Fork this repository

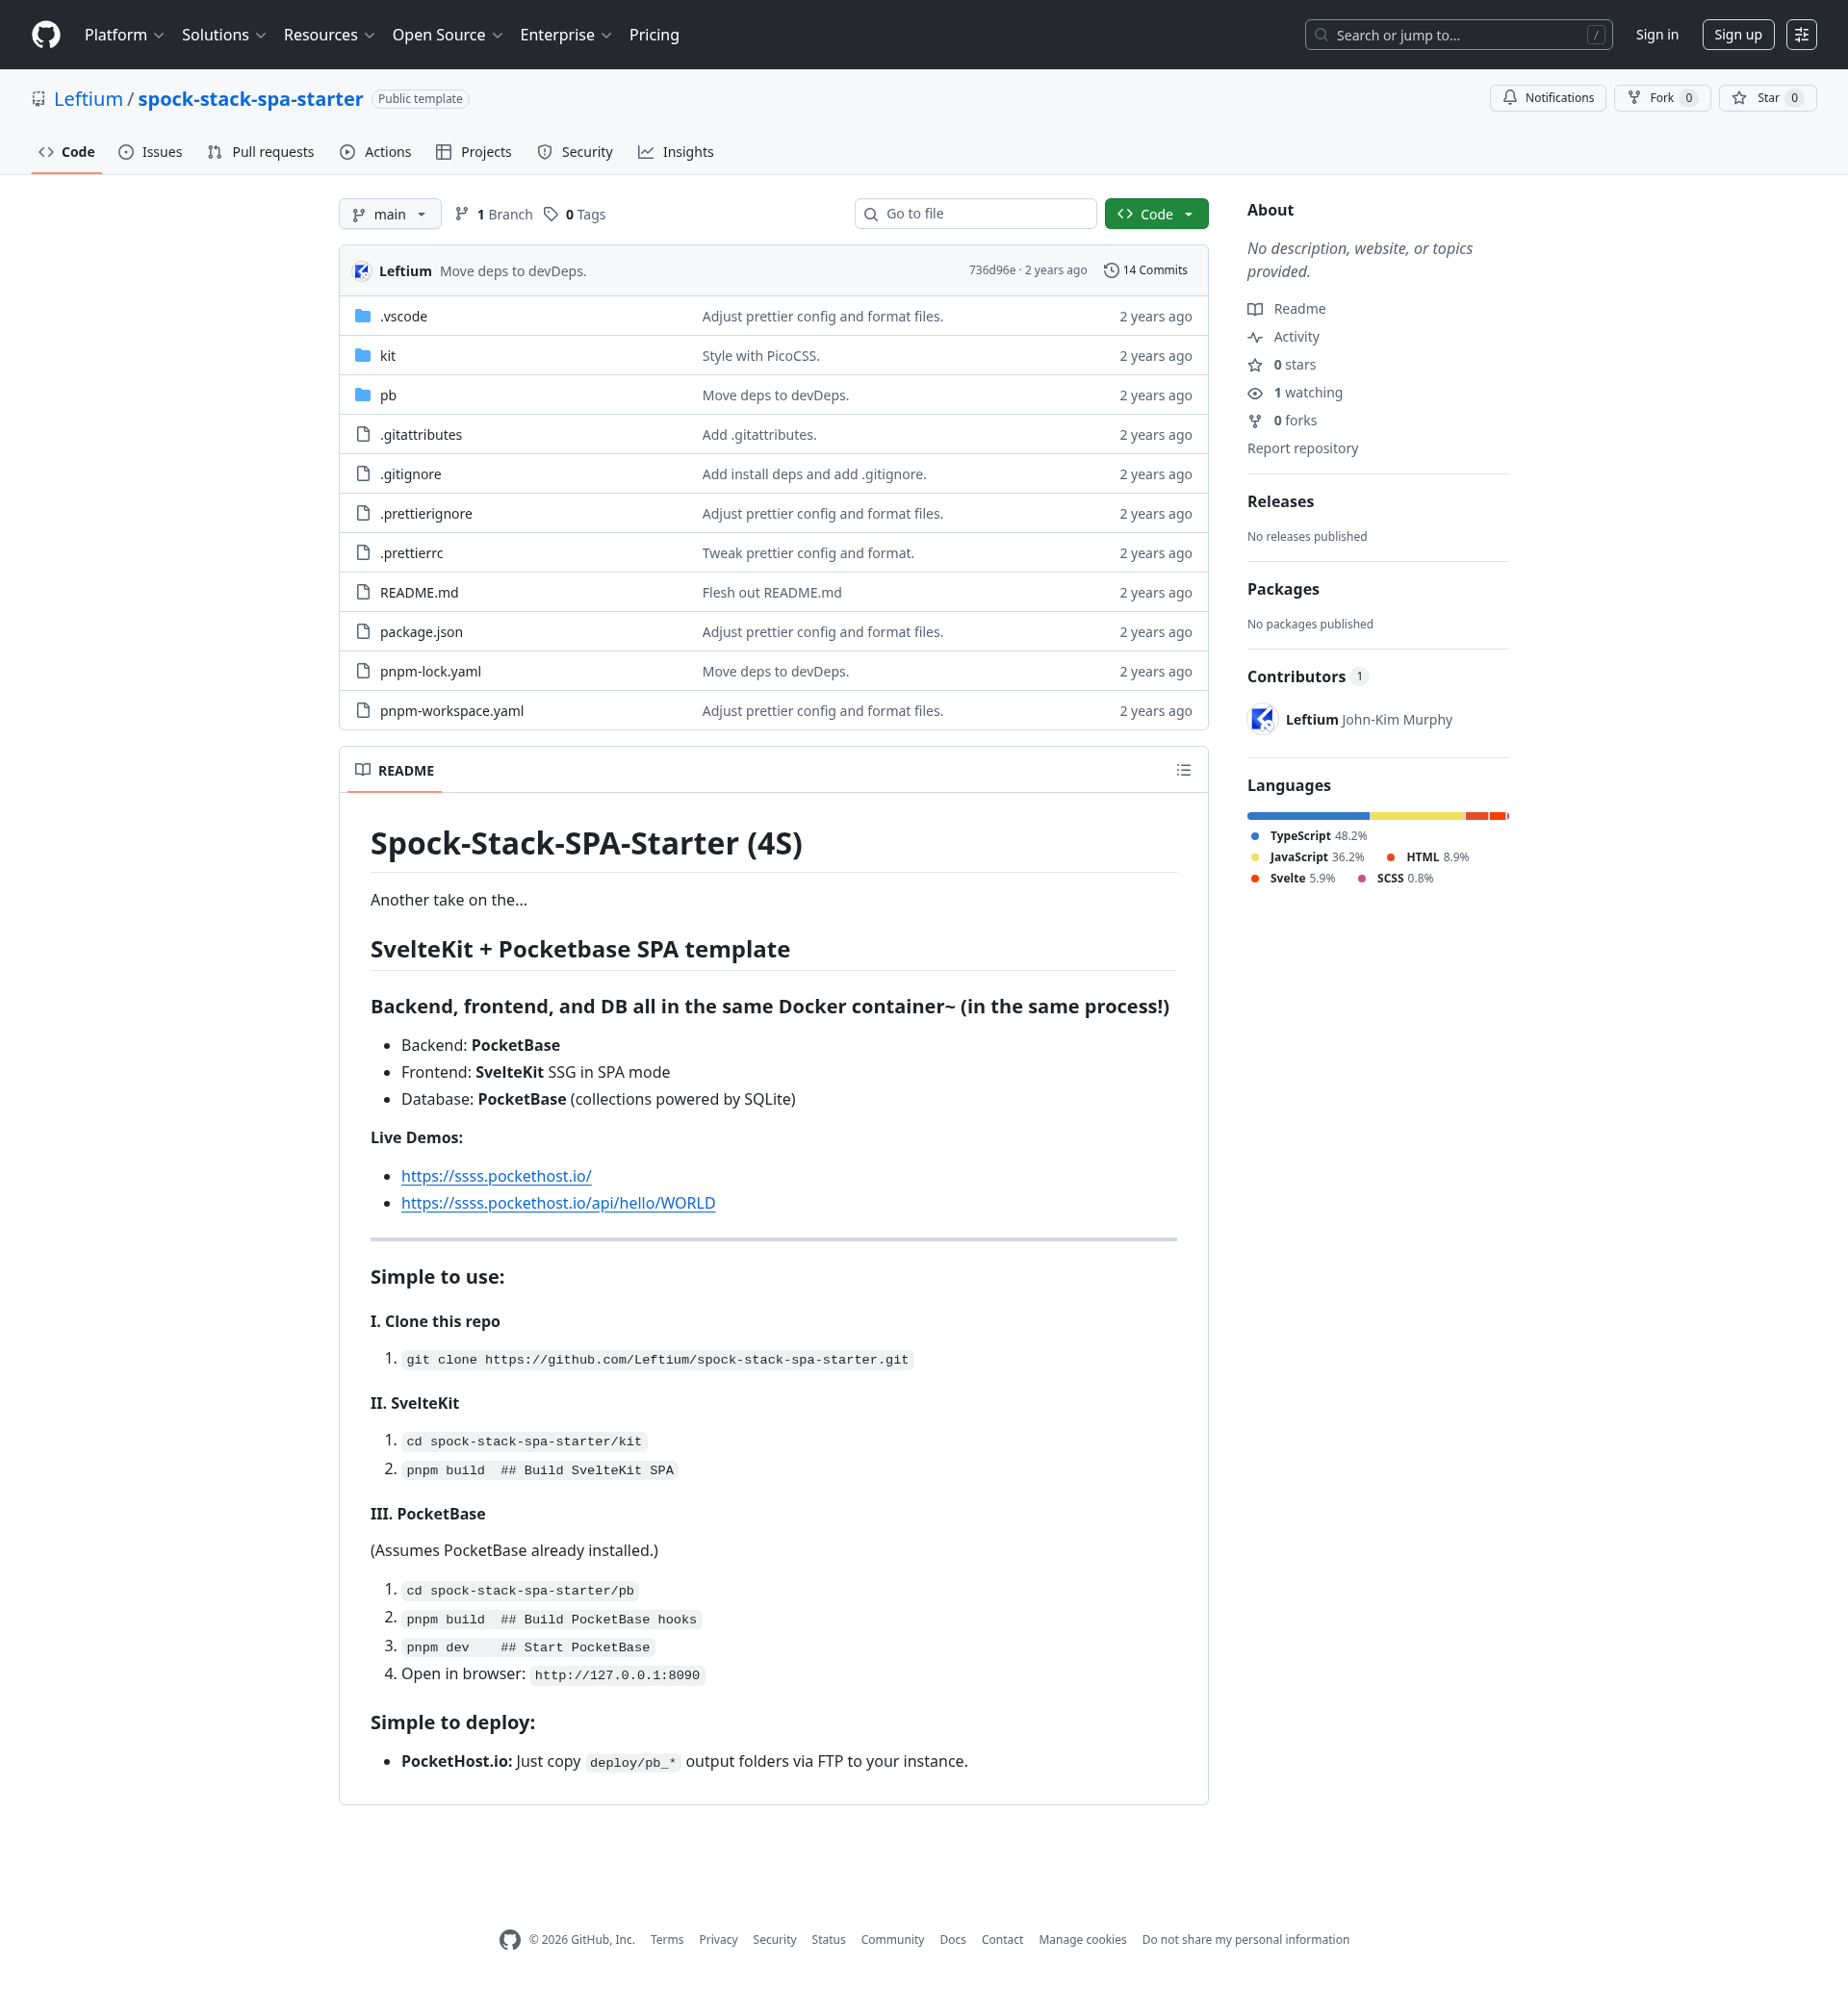coord(1662,98)
